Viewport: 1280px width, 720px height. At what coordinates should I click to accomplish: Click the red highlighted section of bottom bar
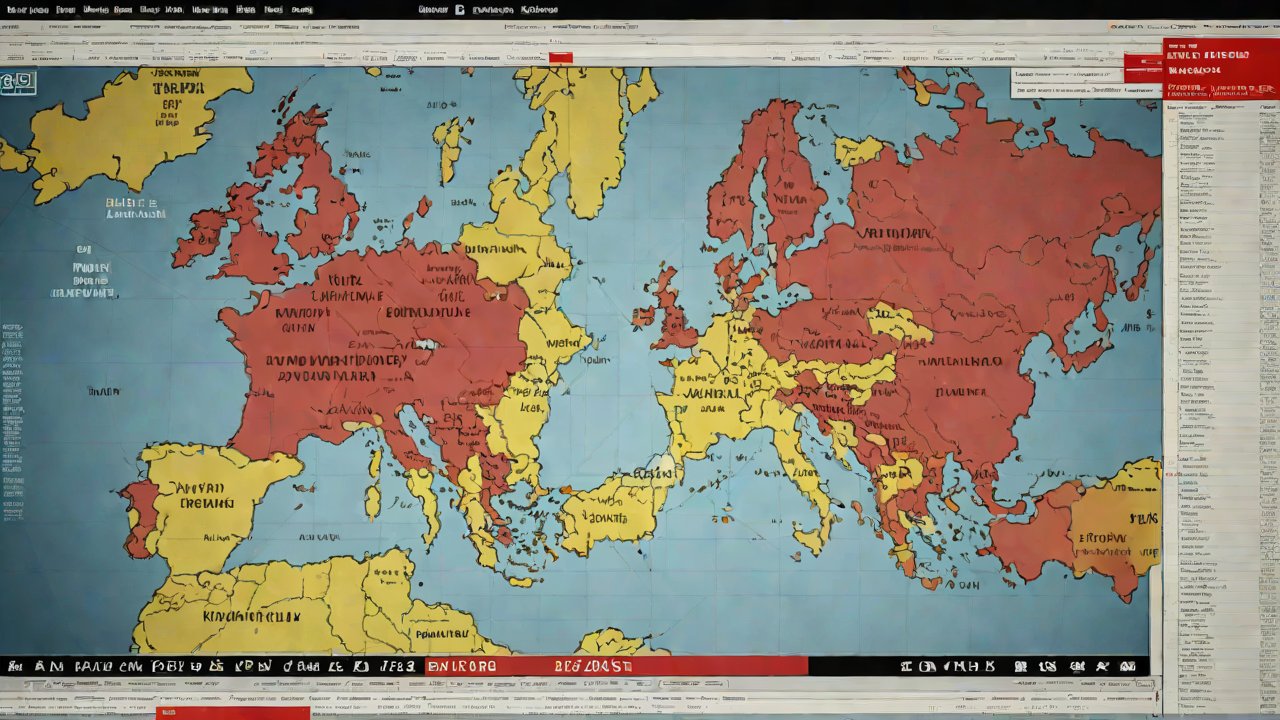(615, 666)
